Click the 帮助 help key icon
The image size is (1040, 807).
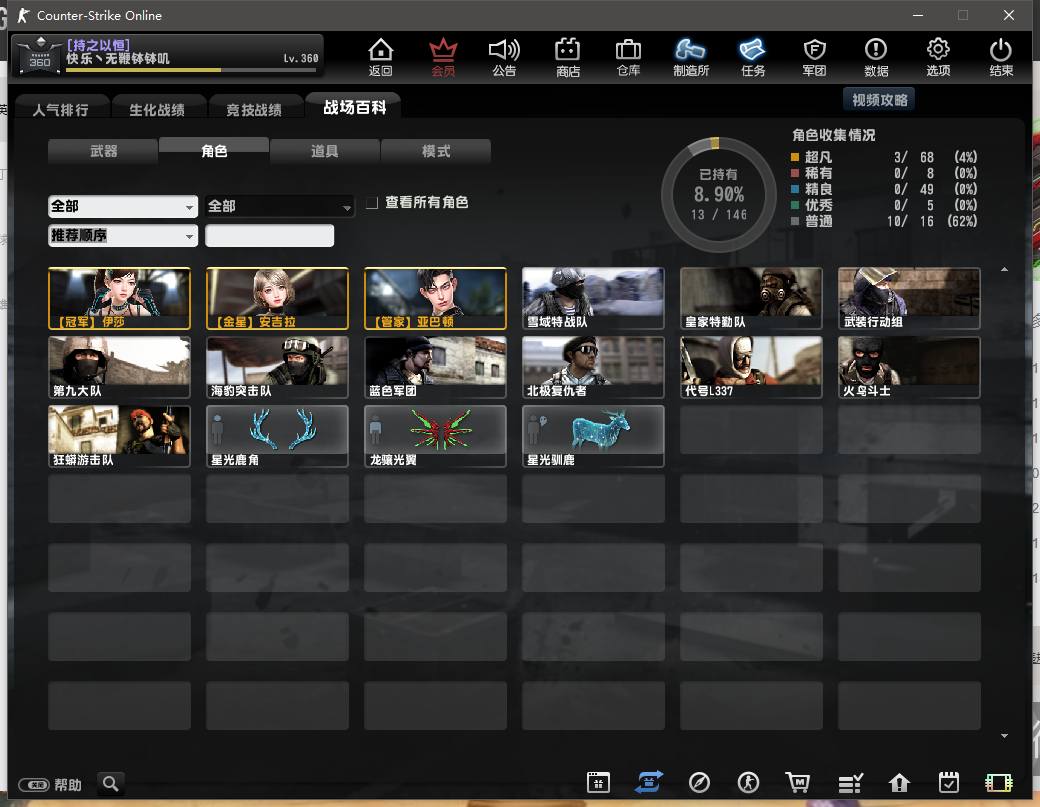pos(34,785)
